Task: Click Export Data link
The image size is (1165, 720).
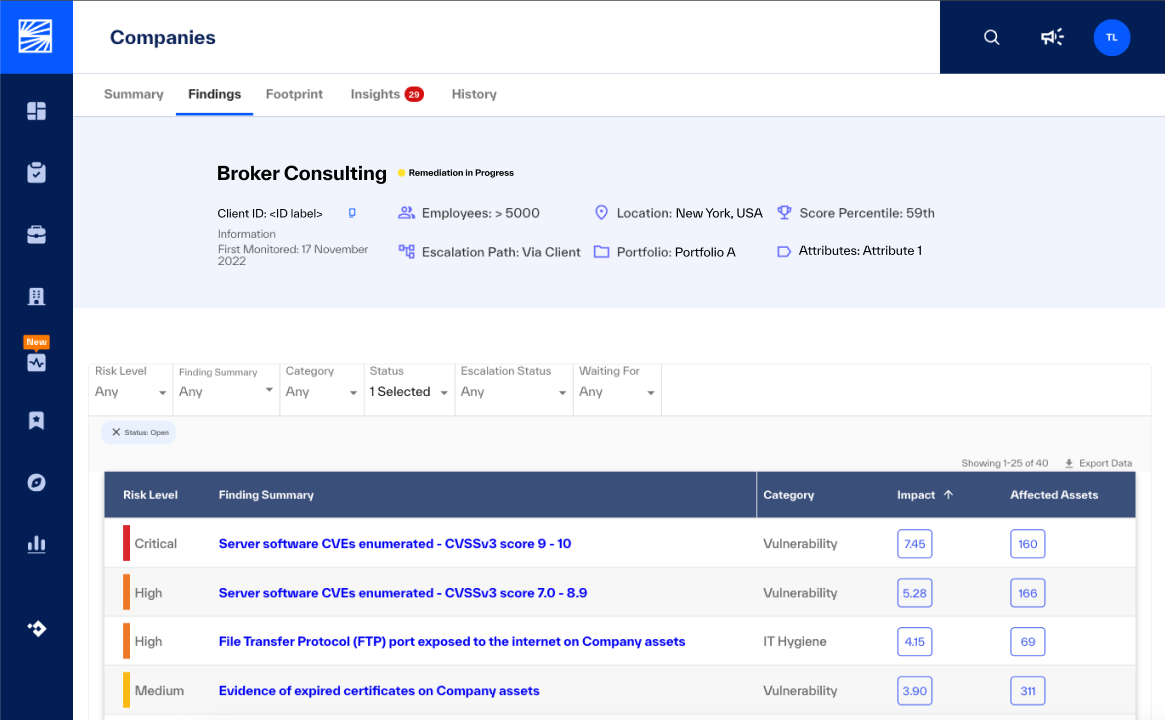Action: pyautogui.click(x=1098, y=463)
